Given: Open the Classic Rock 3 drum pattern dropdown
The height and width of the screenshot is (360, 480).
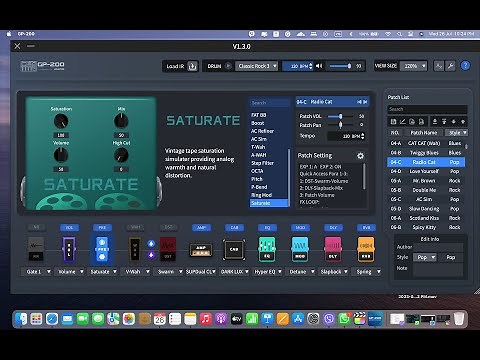Looking at the screenshot, I should (x=256, y=66).
